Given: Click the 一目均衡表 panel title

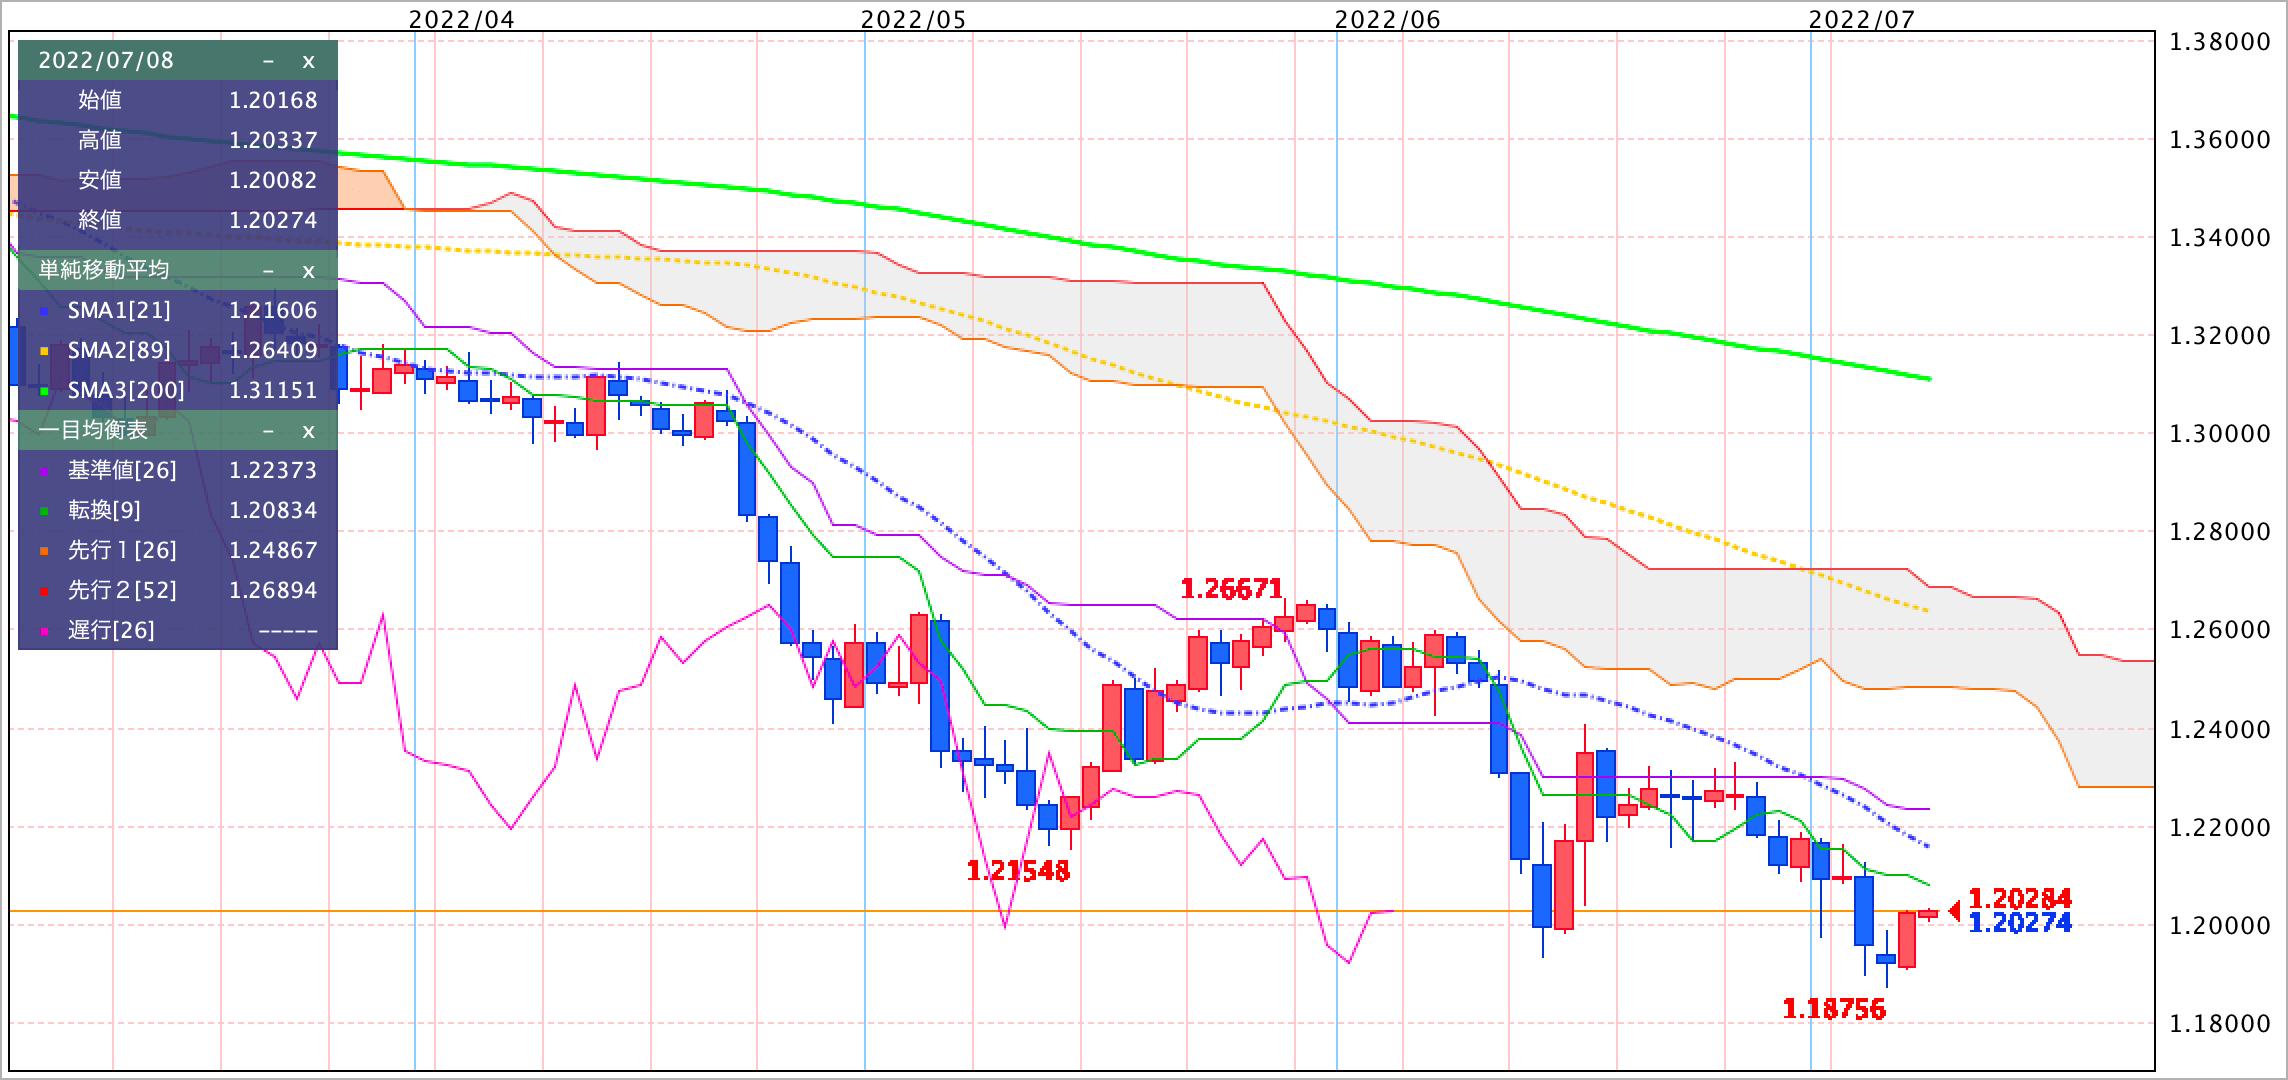Looking at the screenshot, I should point(93,430).
